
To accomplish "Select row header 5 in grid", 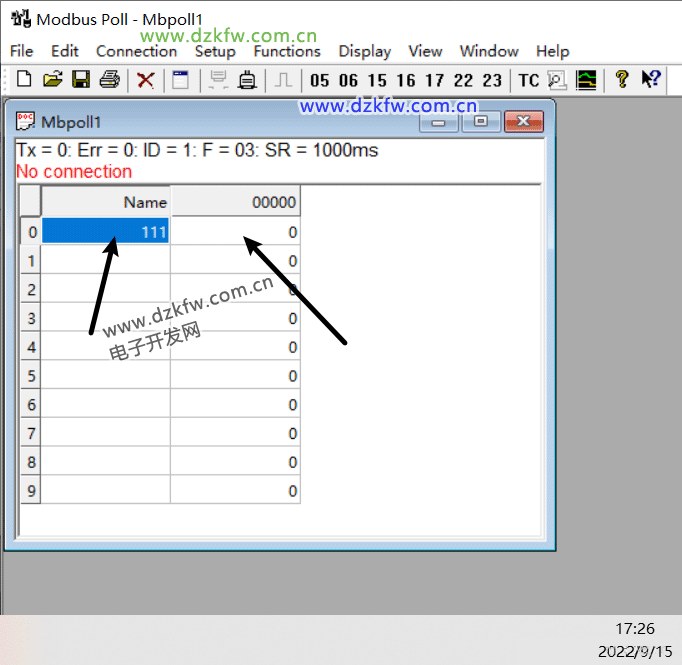I will pyautogui.click(x=31, y=376).
